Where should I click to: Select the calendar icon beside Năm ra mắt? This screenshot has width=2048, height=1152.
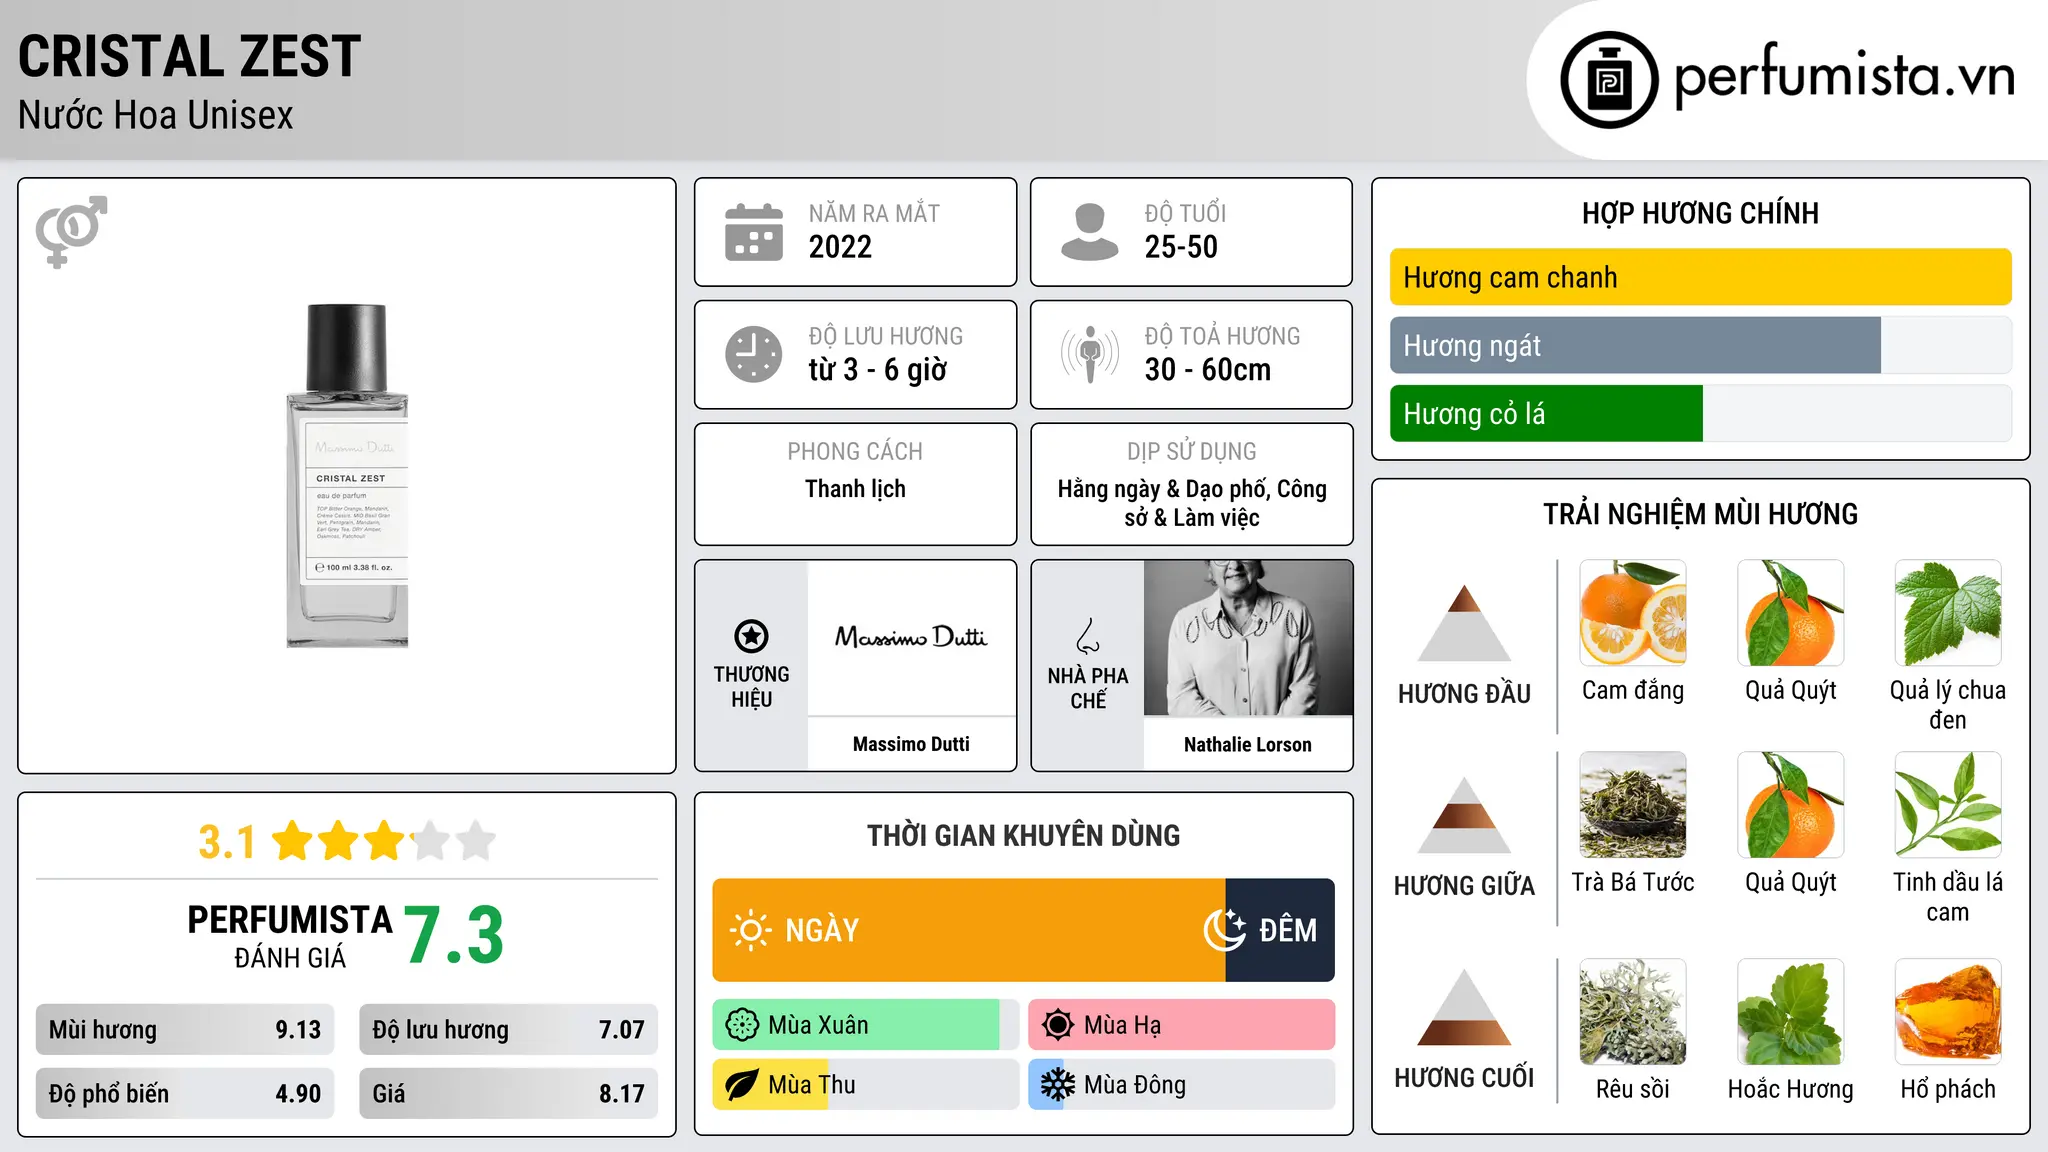[x=754, y=232]
